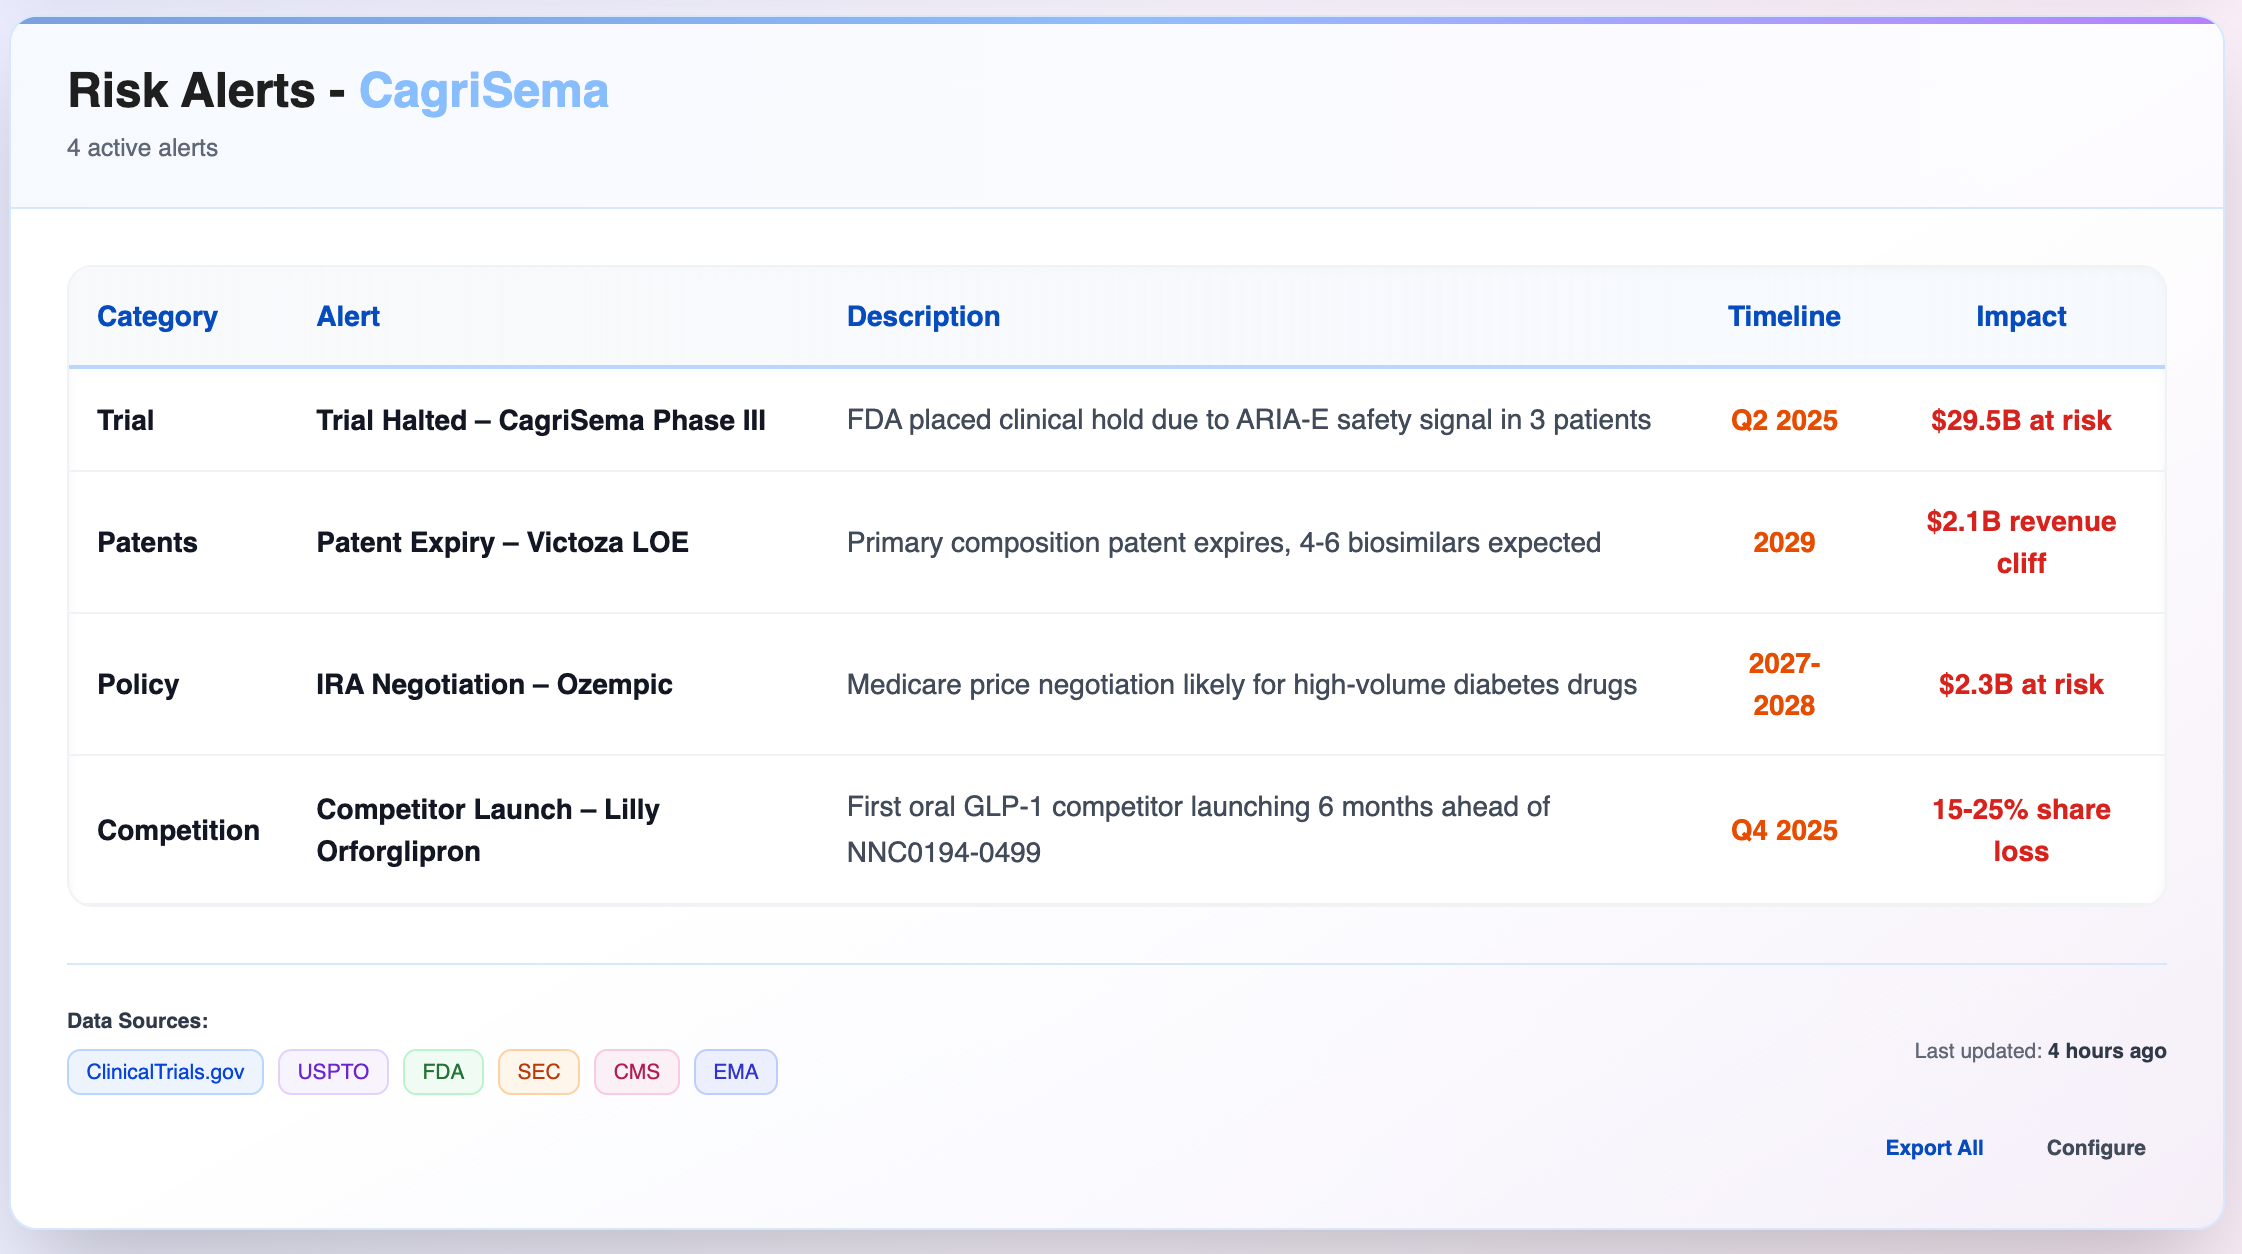2242x1254 pixels.
Task: Sort table by Impact column header
Action: 2020,316
